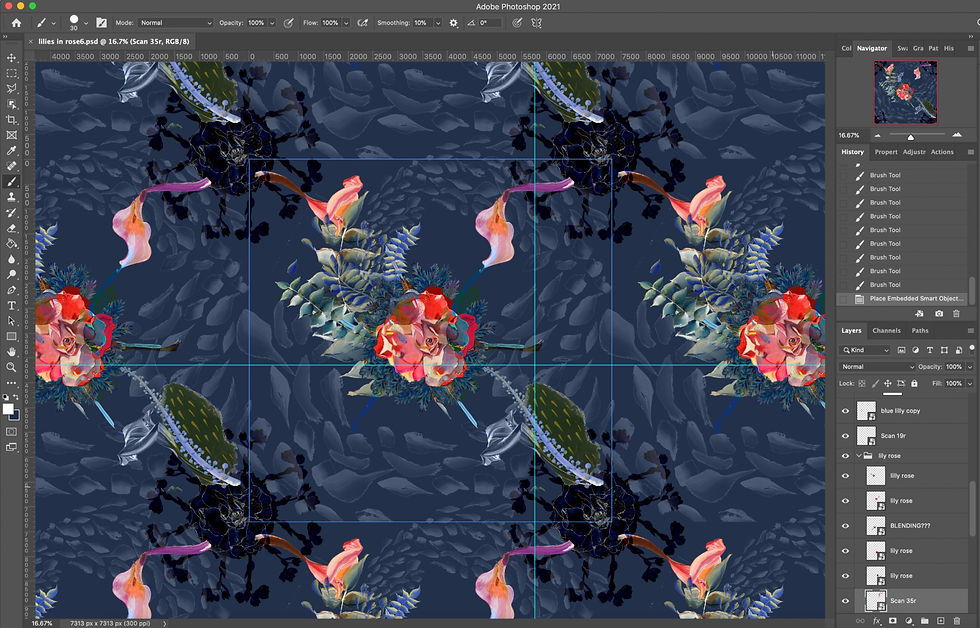Hide the 'Scan 35r' layer
This screenshot has width=980, height=628.
[x=846, y=601]
